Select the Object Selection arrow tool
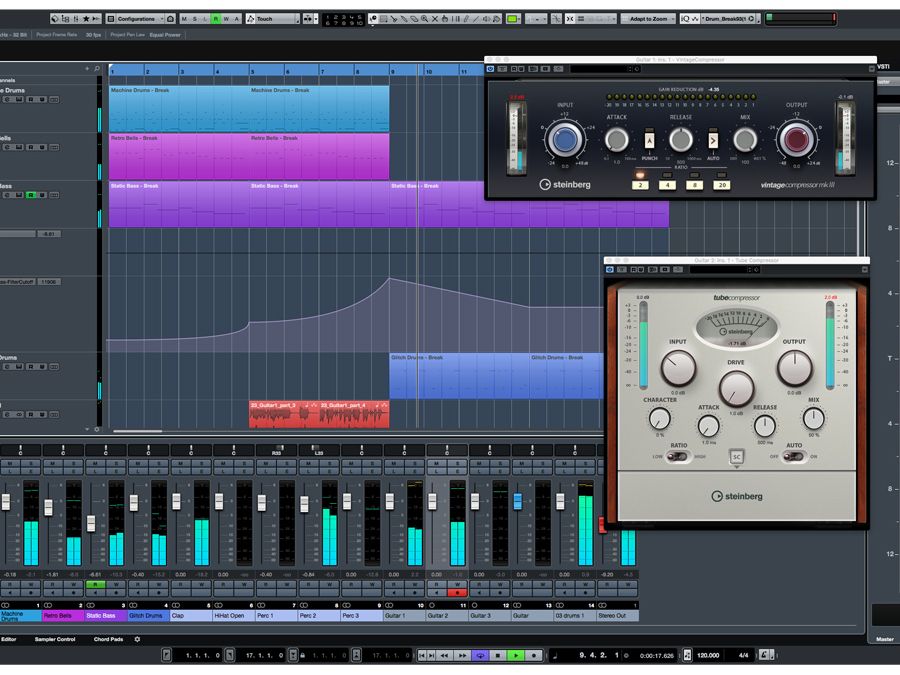Screen dimensions: 900x675 [x=373, y=19]
